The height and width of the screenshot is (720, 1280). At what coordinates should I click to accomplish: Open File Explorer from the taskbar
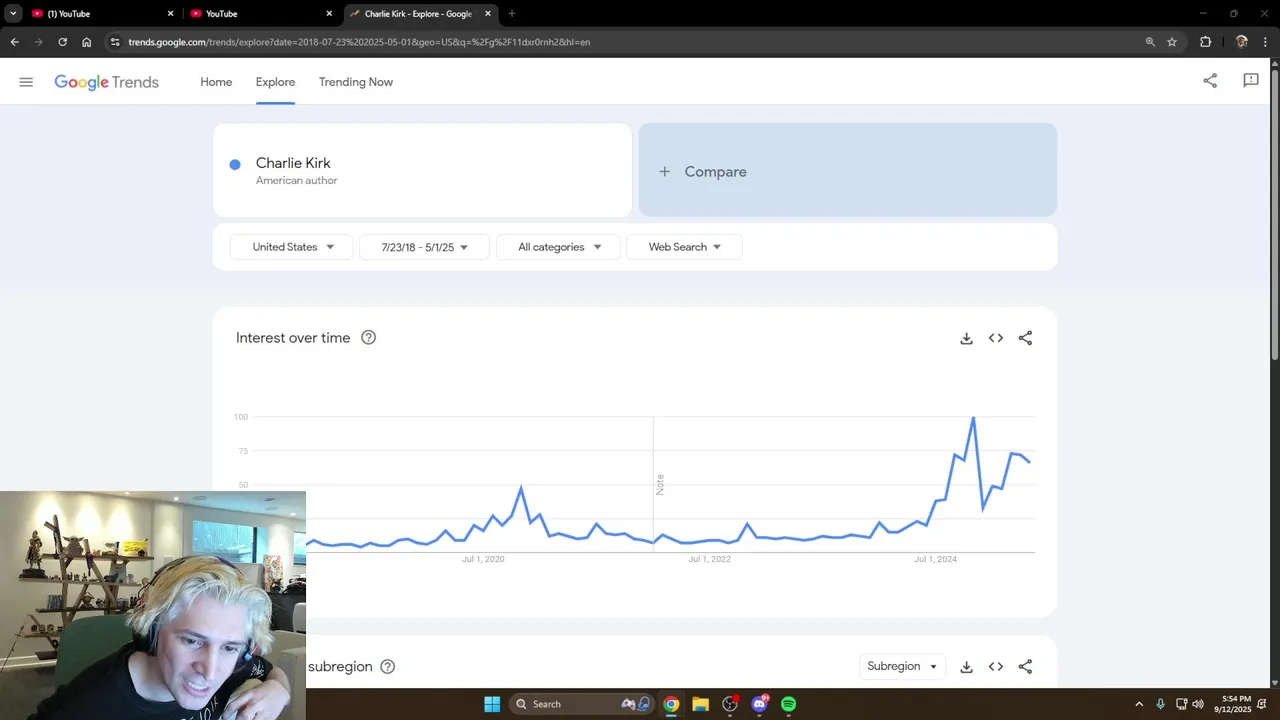click(700, 704)
